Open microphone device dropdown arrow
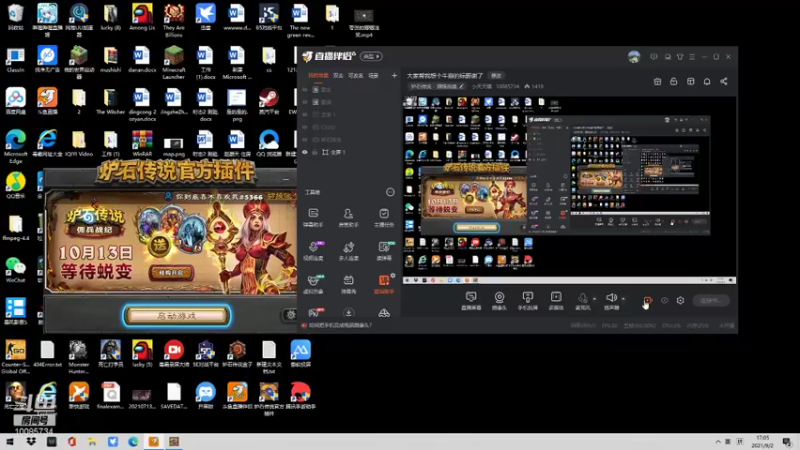Viewport: 800px width, 450px height. point(594,299)
